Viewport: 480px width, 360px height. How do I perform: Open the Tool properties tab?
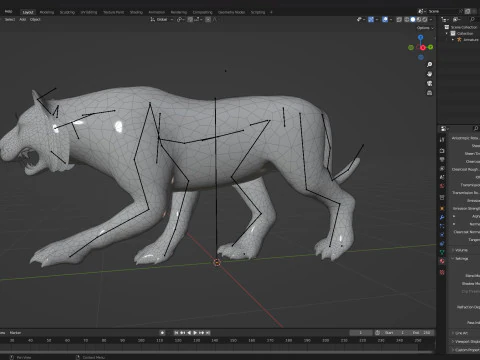(442, 140)
